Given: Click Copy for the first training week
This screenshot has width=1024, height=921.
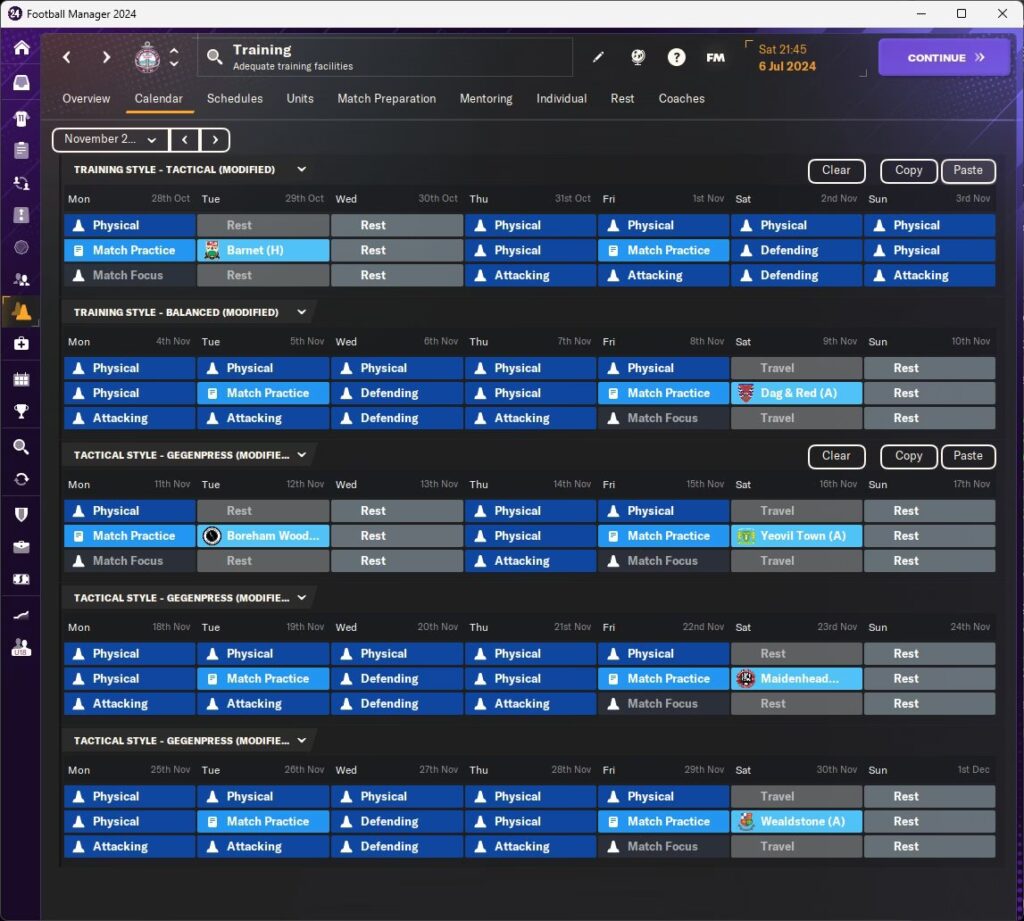Looking at the screenshot, I should pos(908,171).
